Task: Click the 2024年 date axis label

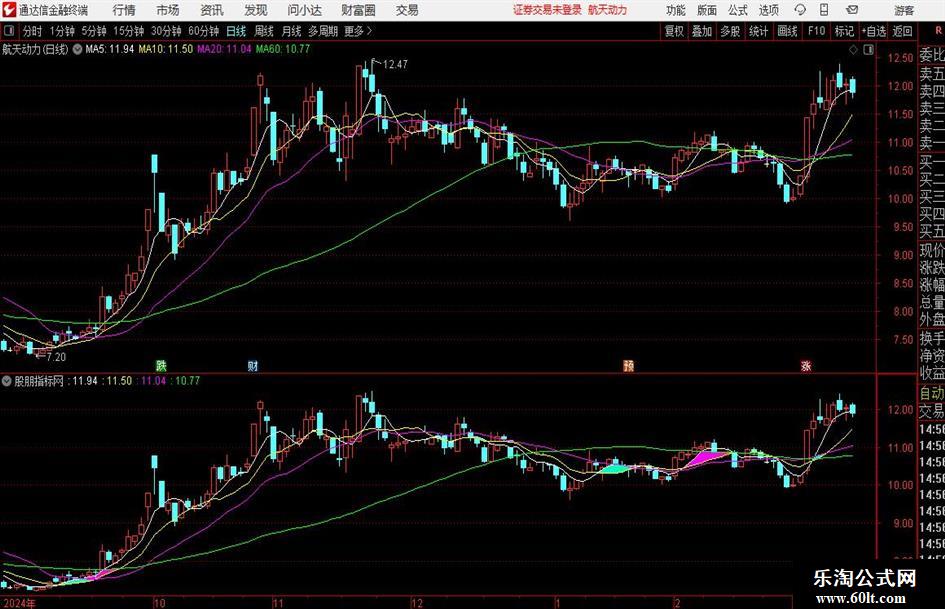Action: (19, 602)
